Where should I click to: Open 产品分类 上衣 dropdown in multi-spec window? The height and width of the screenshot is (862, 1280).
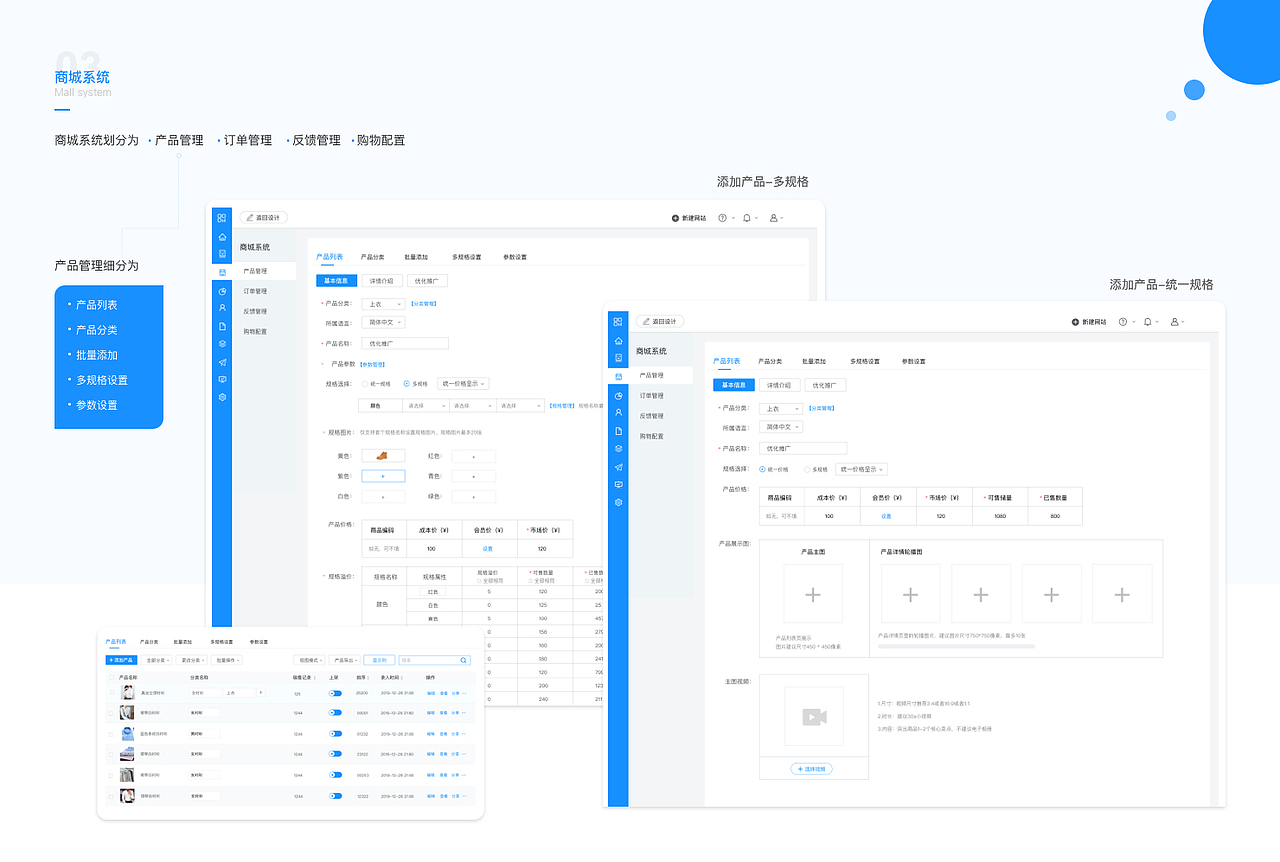pos(384,304)
